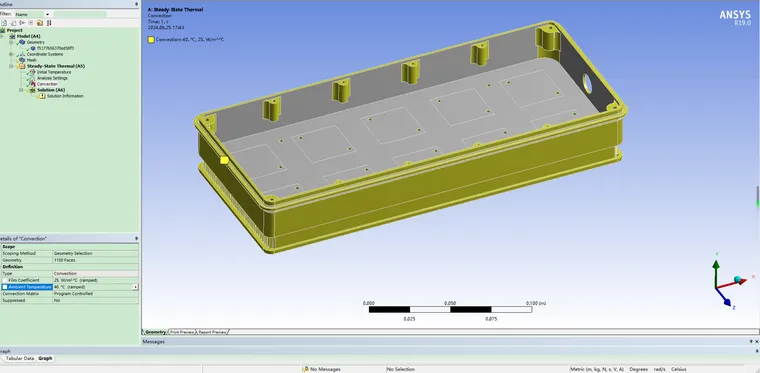760x373 pixels.
Task: Click the Analysis Settings icon in tree
Action: pos(32,78)
